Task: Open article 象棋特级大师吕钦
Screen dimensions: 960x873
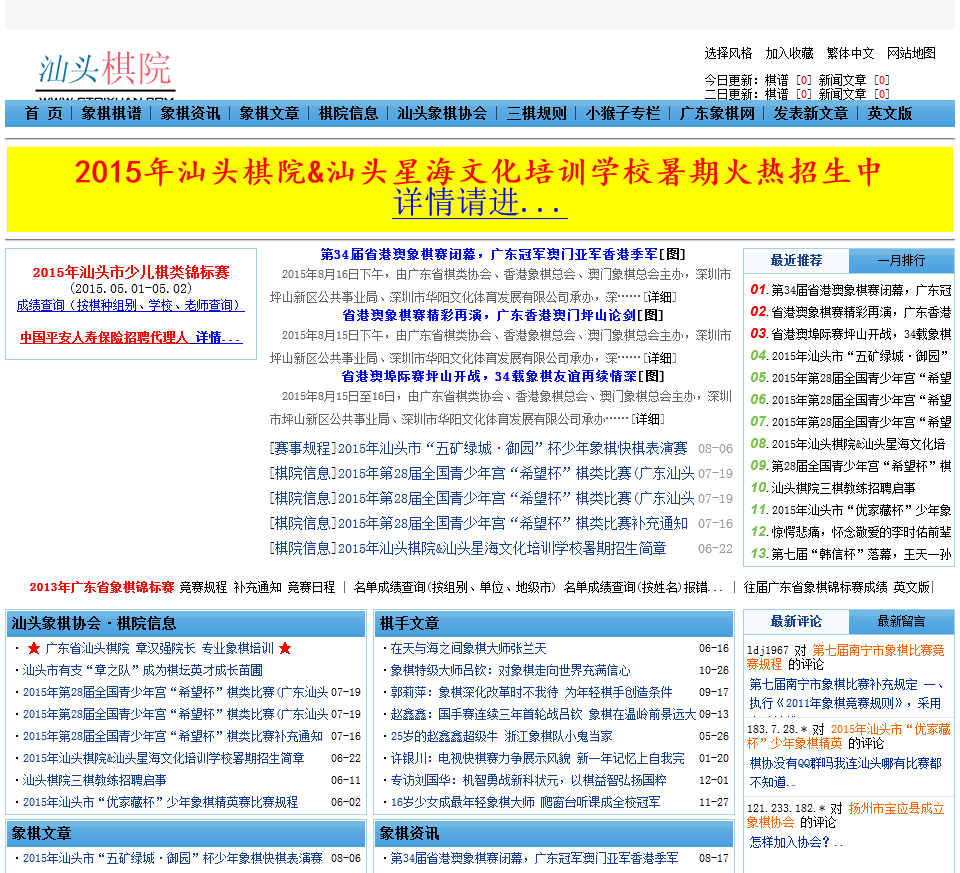Action: [x=511, y=670]
